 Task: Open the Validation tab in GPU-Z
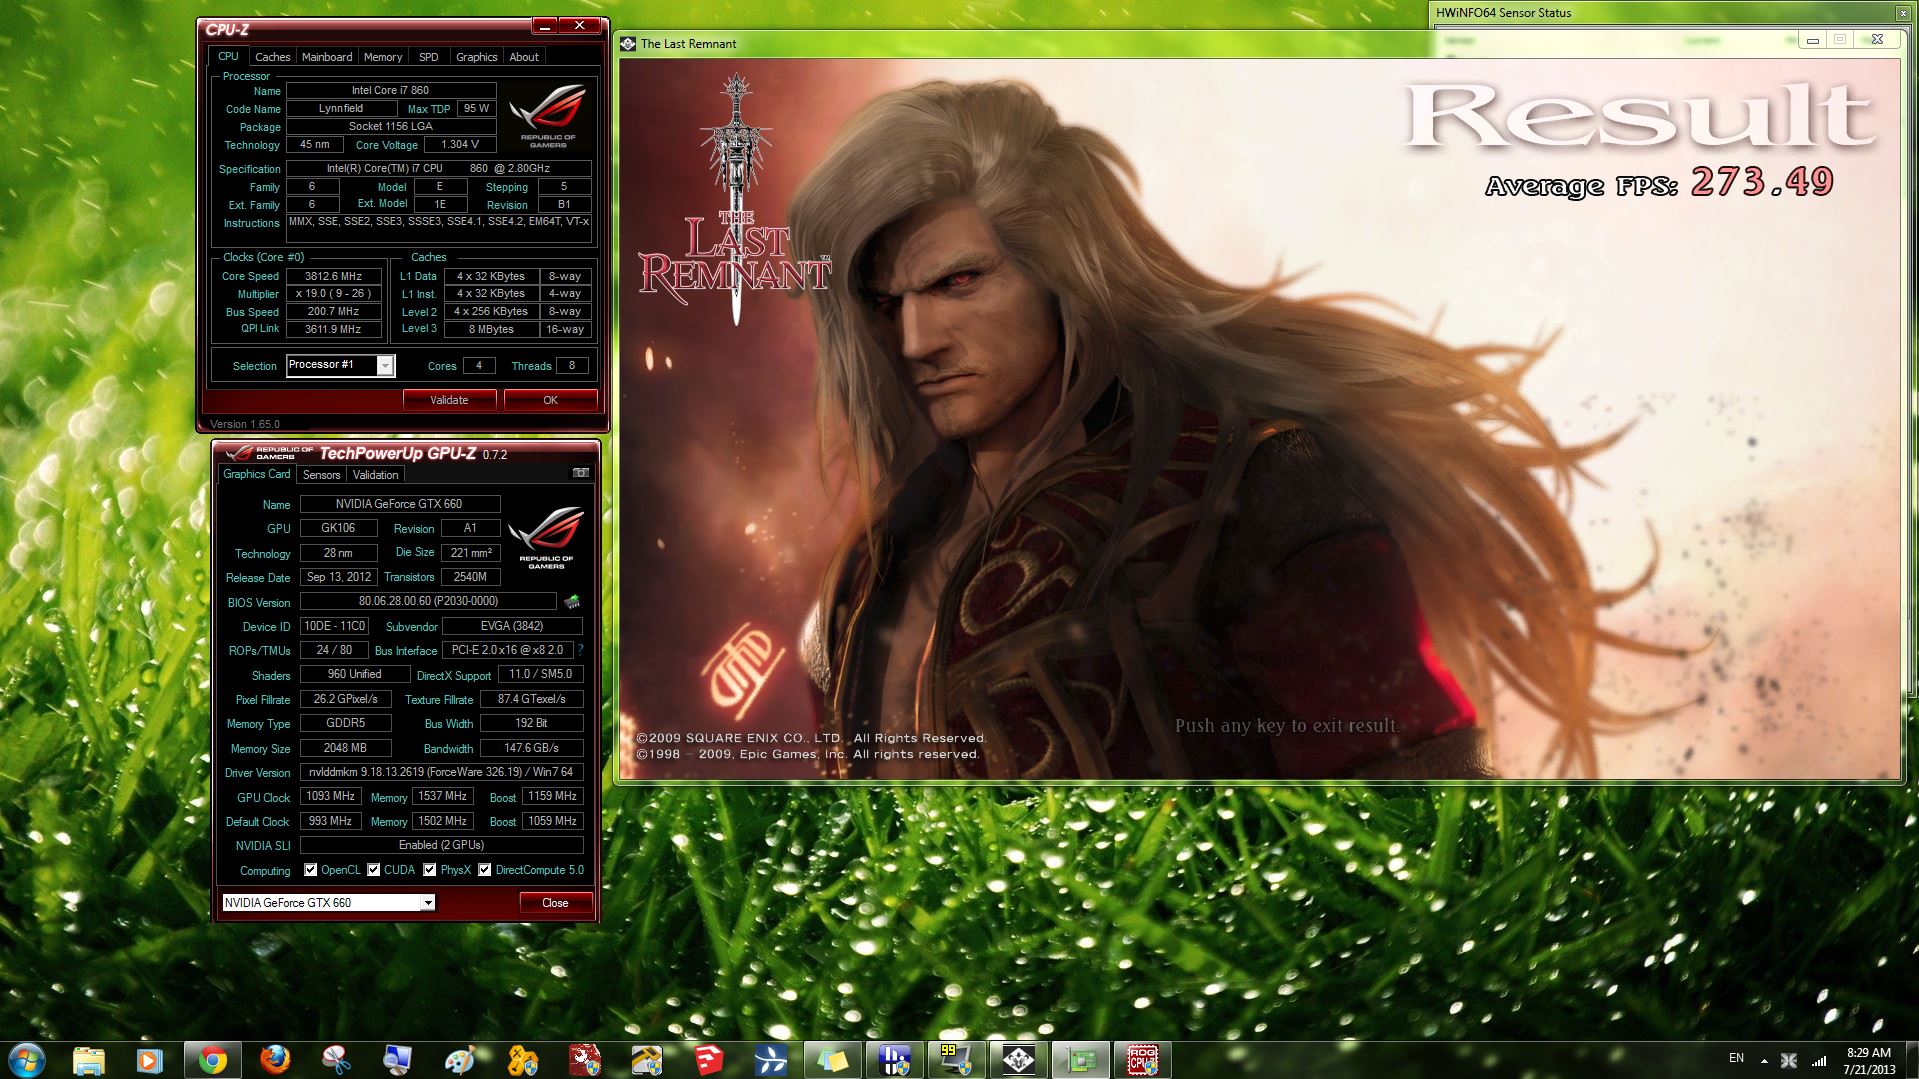tap(376, 475)
